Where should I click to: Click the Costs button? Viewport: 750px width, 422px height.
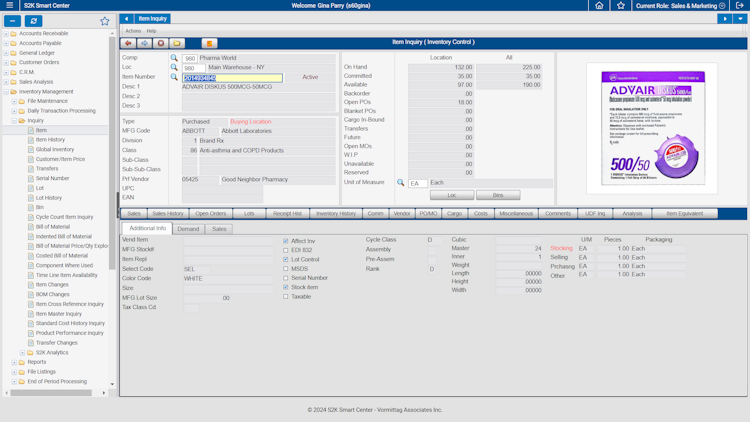pos(481,213)
